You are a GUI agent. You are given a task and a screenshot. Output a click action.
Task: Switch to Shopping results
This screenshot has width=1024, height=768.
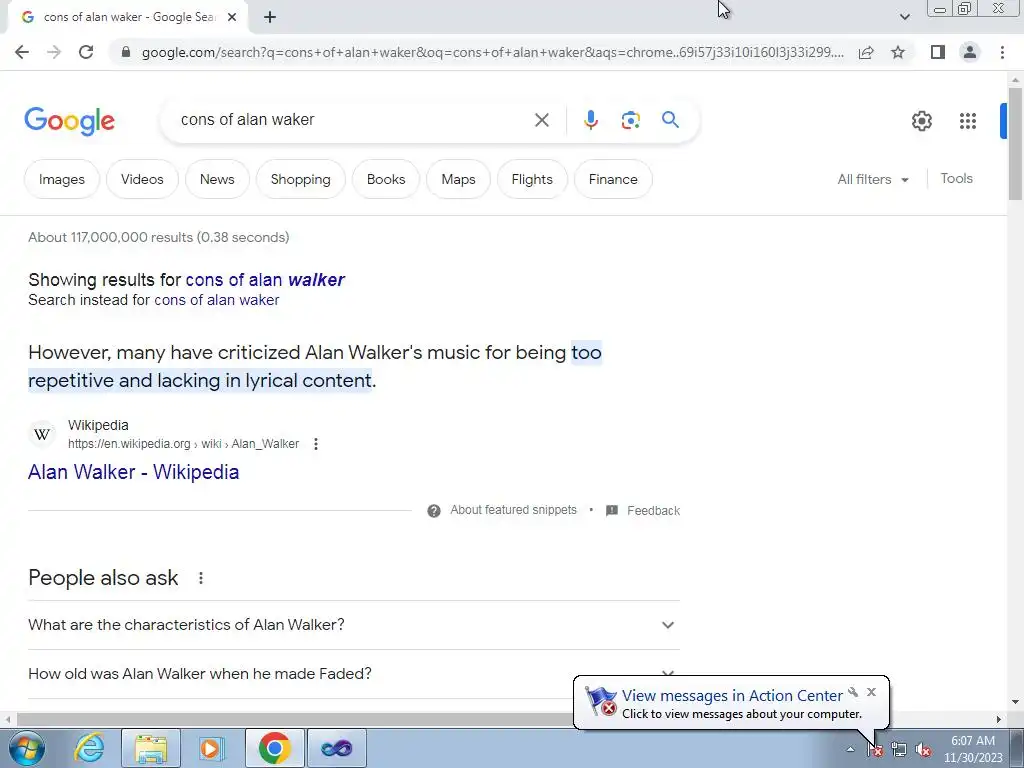[x=300, y=179]
